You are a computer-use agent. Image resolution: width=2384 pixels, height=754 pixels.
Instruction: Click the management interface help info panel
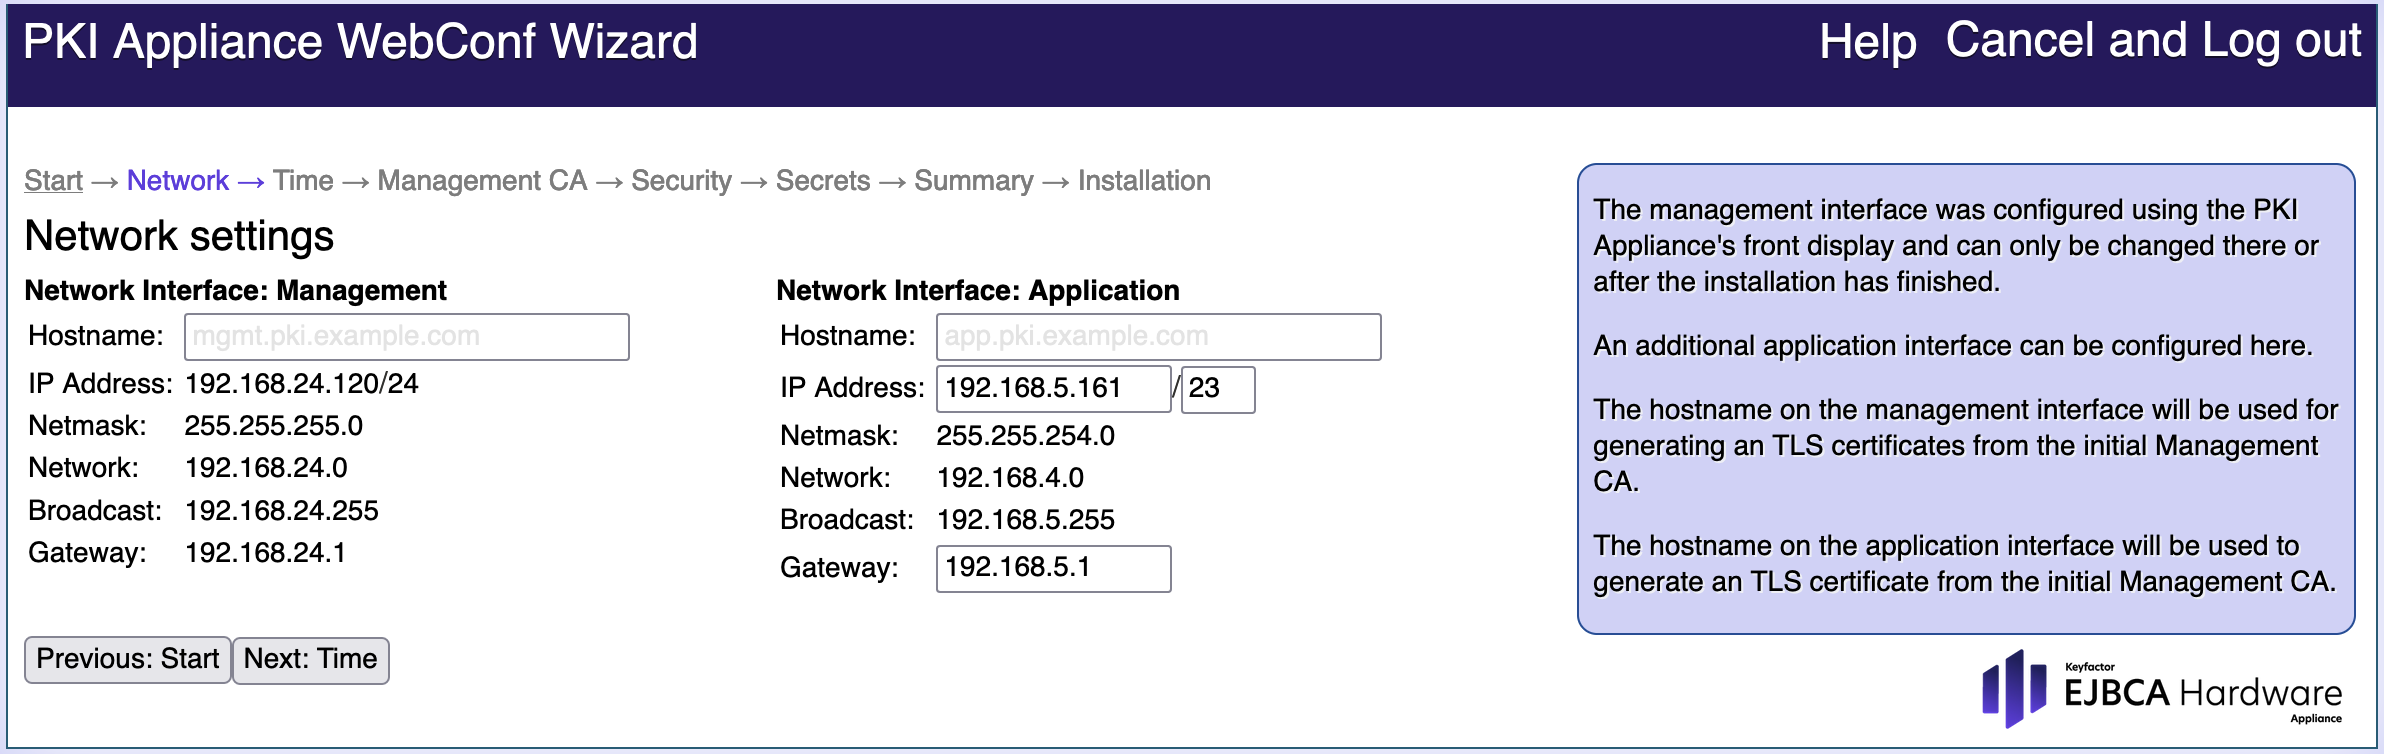(1965, 398)
